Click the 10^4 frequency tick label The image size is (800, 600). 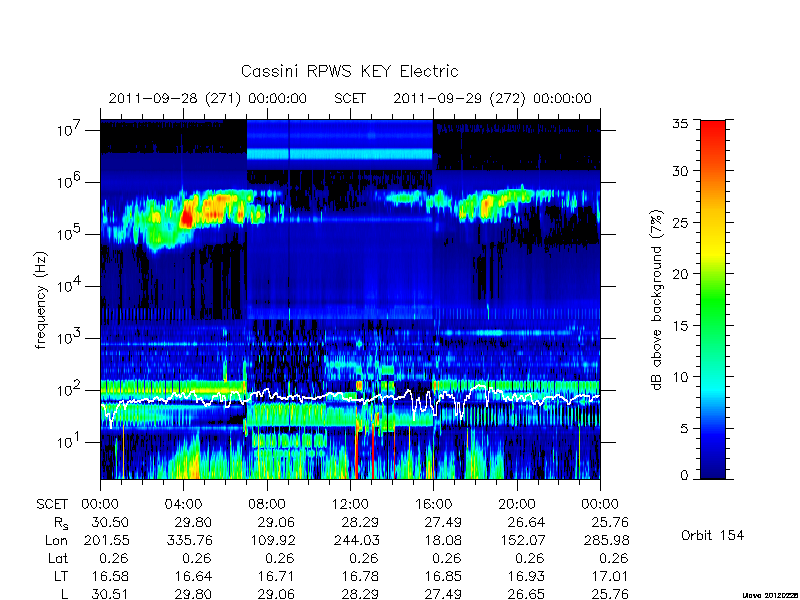point(70,286)
